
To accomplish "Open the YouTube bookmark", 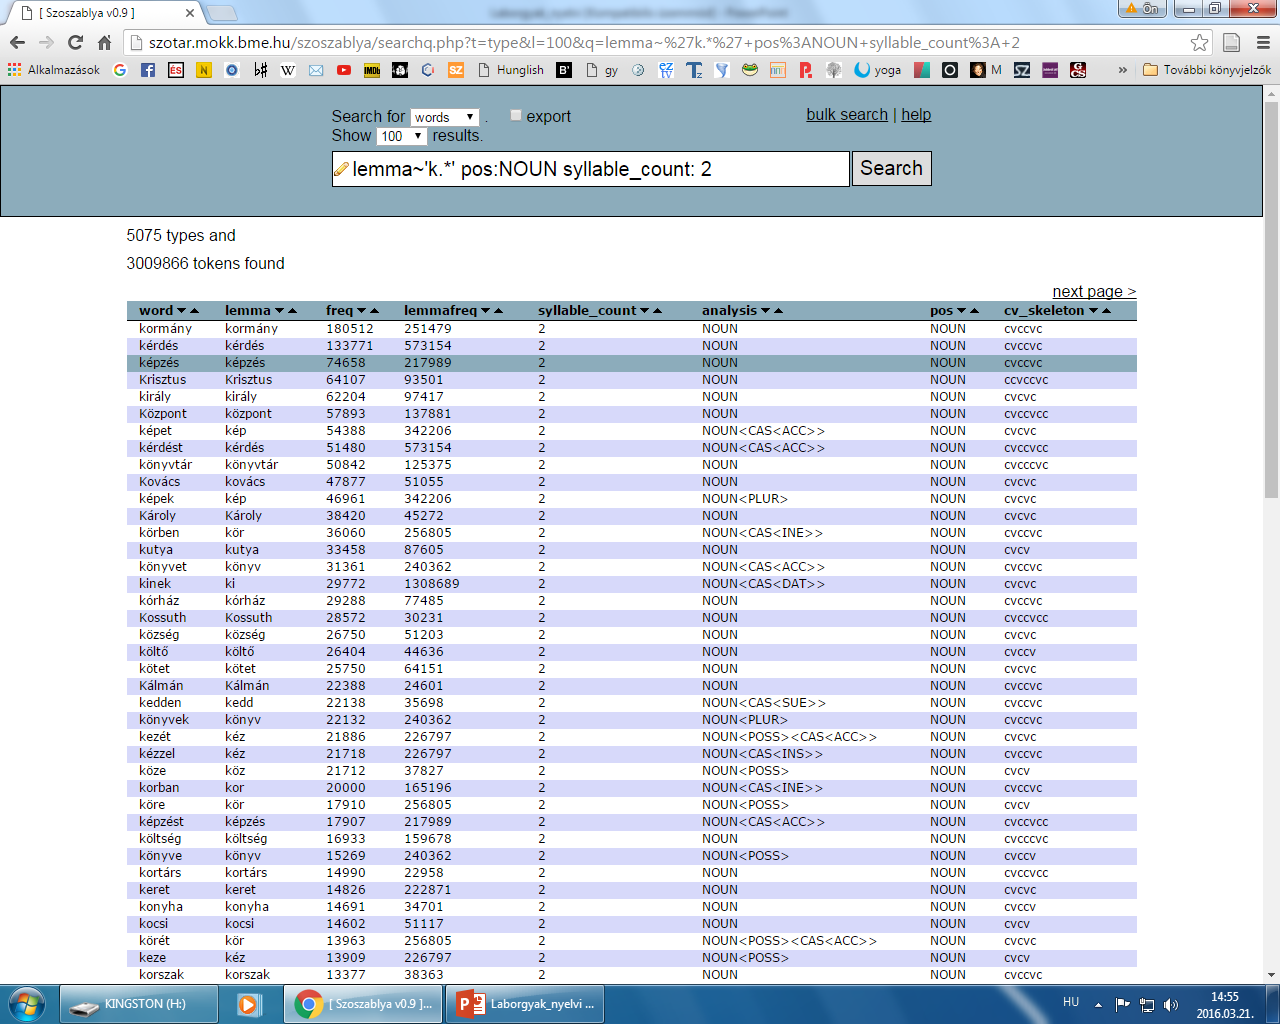I will 344,70.
